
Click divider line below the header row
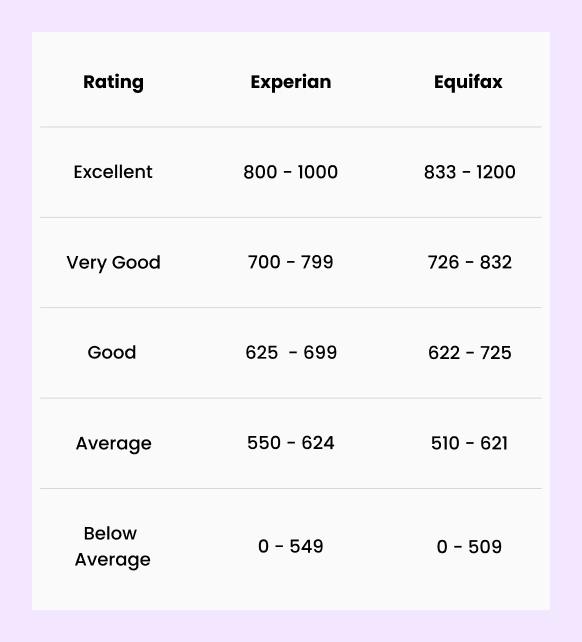tap(291, 127)
